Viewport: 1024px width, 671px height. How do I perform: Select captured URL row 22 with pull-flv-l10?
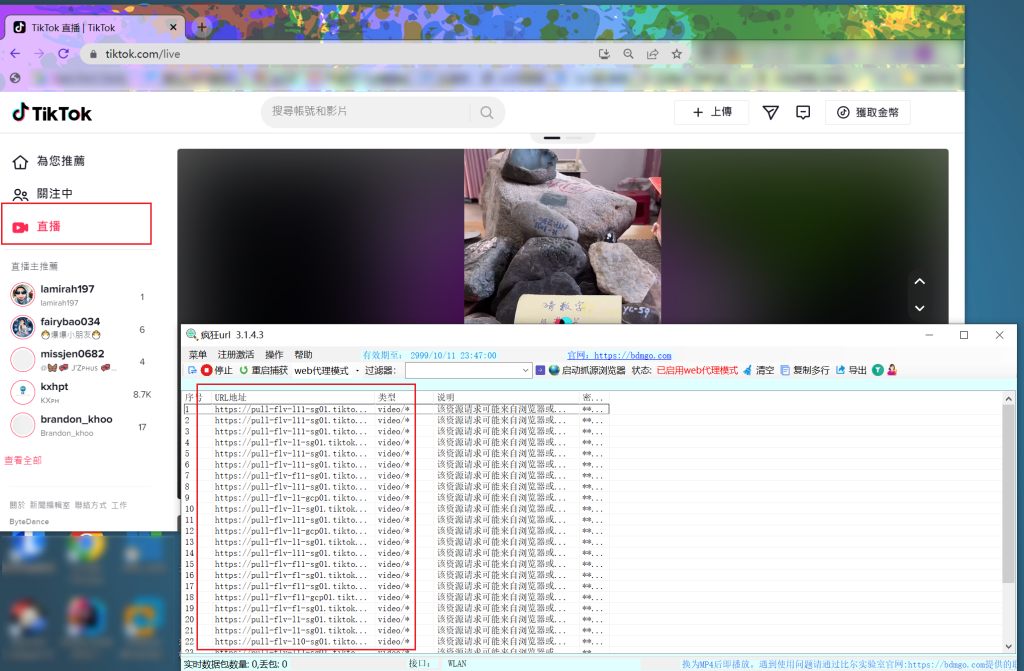(x=396, y=642)
